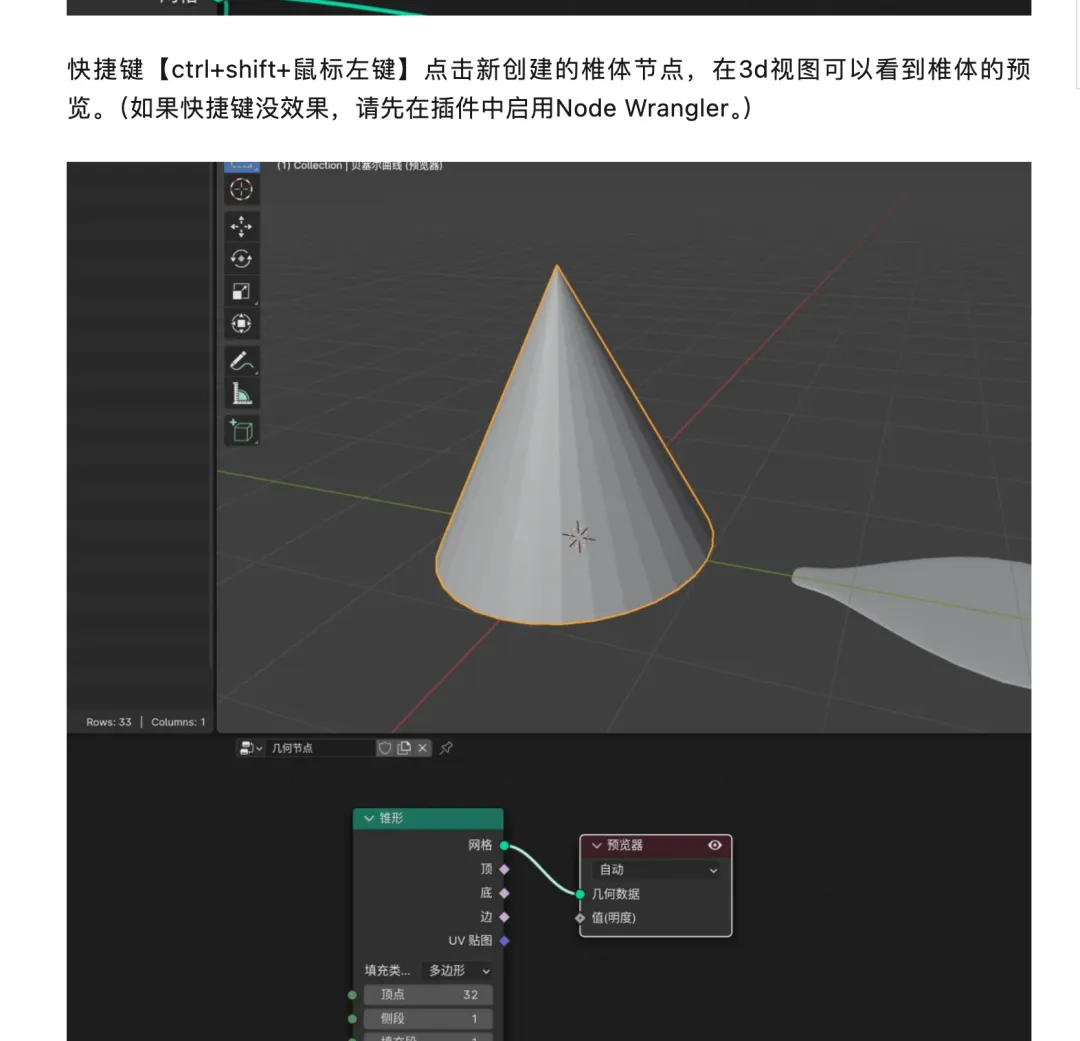1080x1041 pixels.
Task: Open the node tree browse dropdown
Action: coord(250,748)
